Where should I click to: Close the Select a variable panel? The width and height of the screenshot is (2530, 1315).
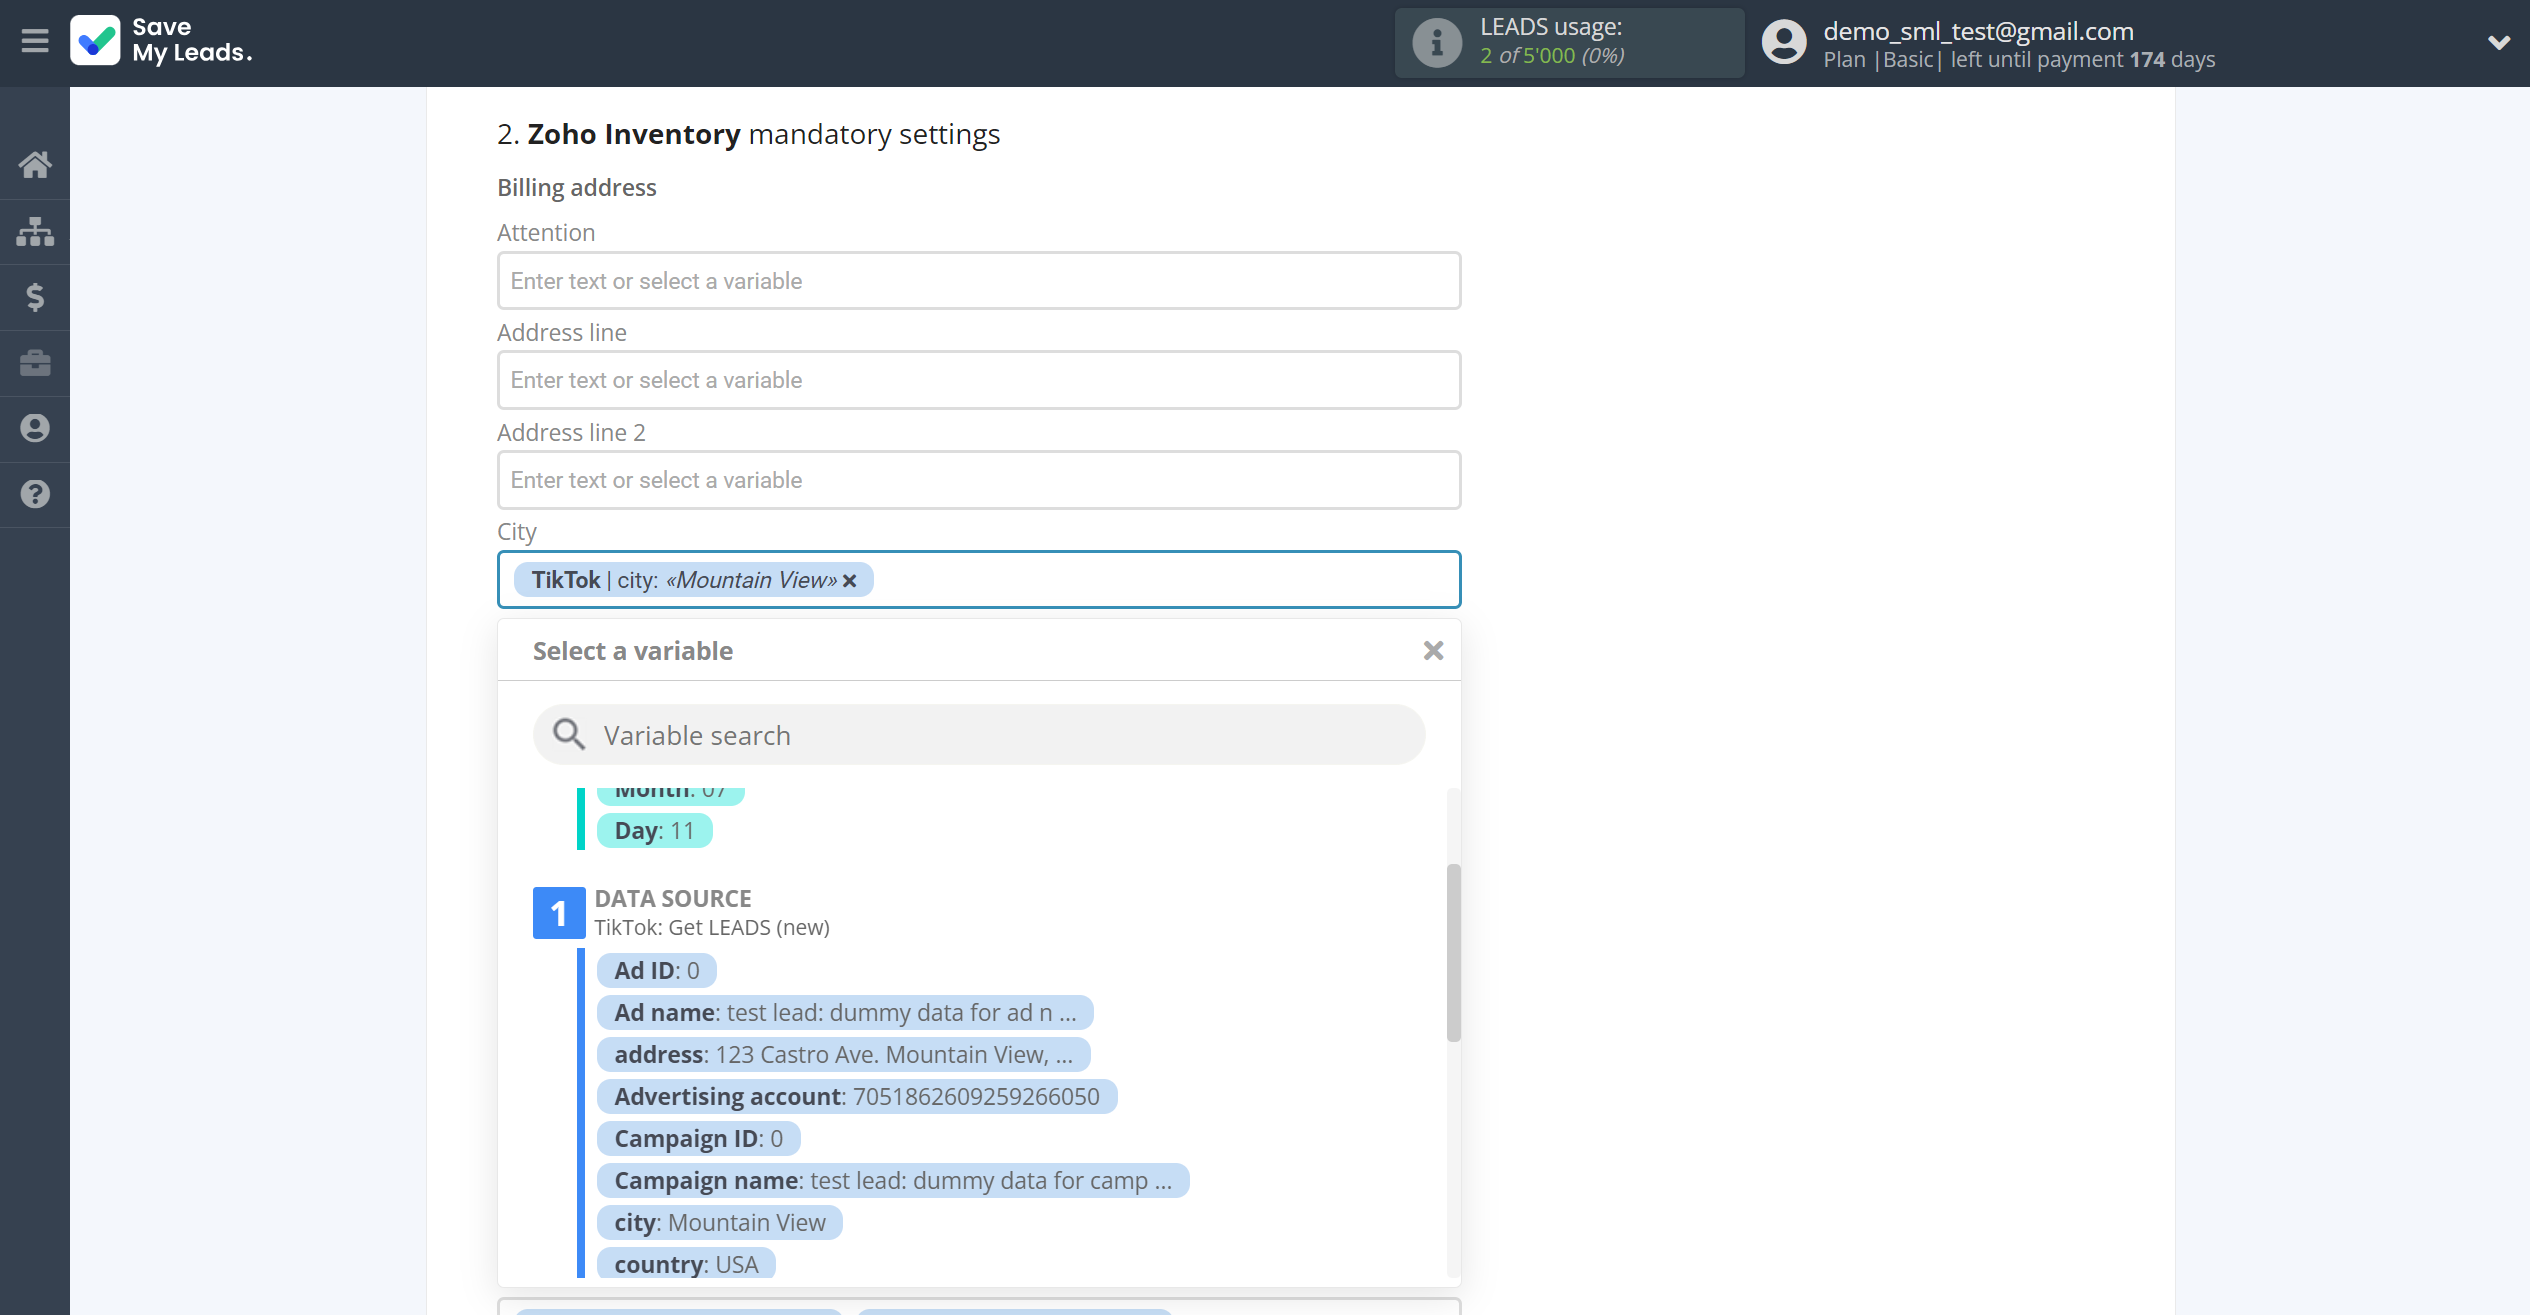(1433, 651)
